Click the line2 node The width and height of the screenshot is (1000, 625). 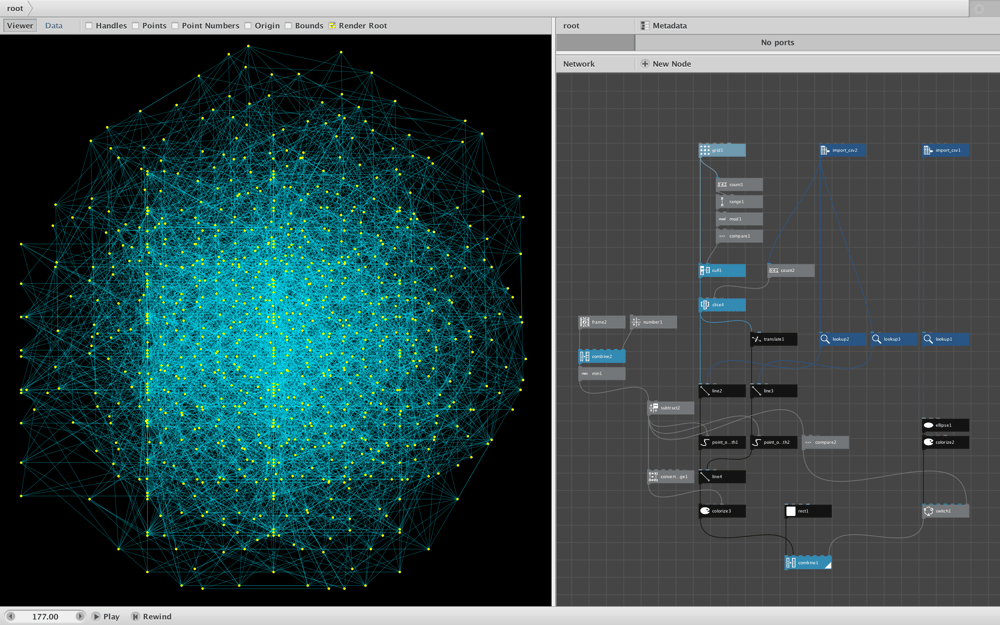722,391
